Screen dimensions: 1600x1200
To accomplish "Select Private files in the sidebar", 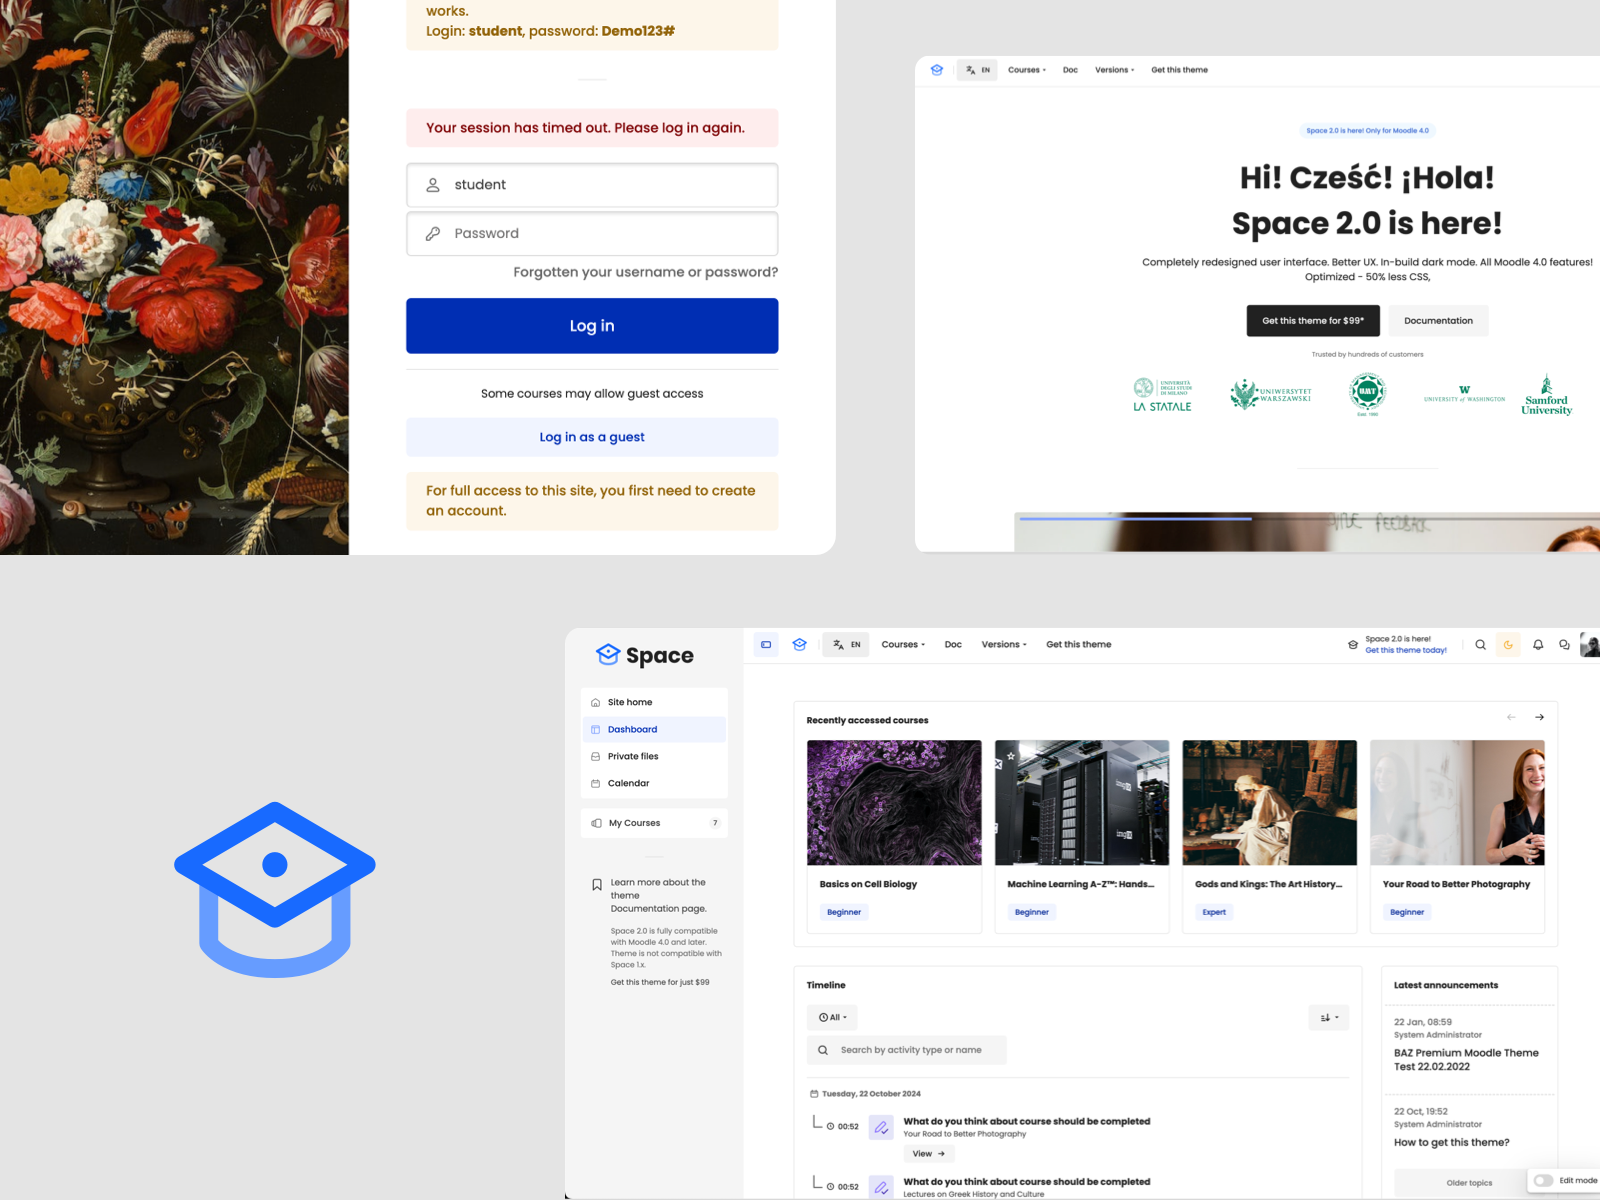I will tap(632, 756).
